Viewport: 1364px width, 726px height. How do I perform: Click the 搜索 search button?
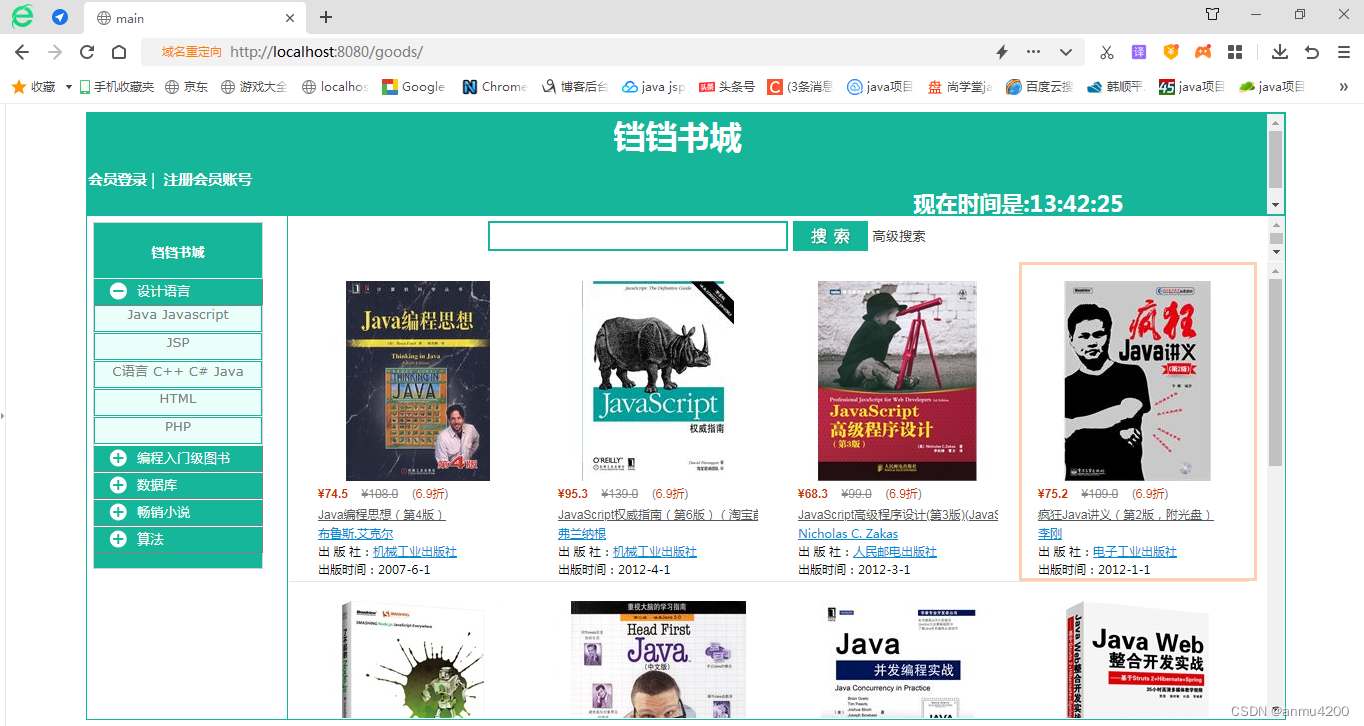tap(830, 235)
